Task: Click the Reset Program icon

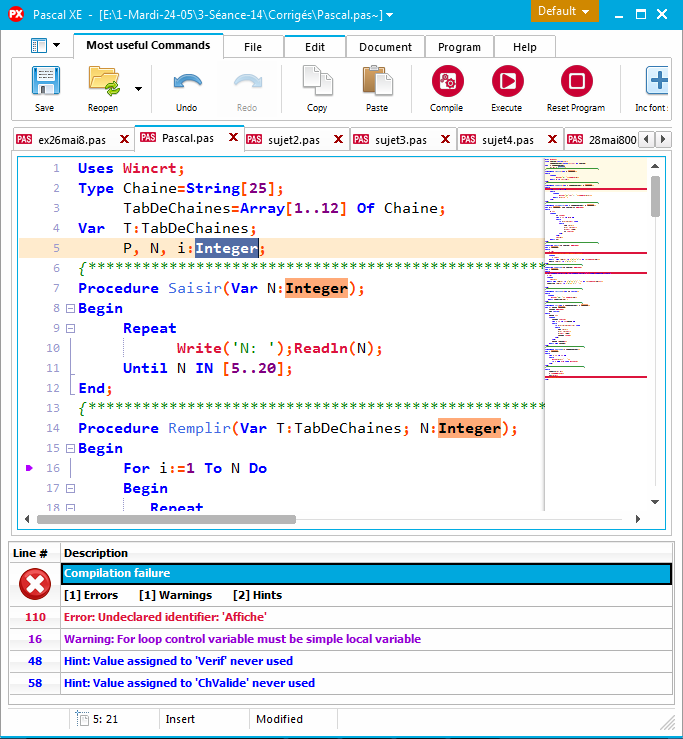Action: click(x=576, y=82)
